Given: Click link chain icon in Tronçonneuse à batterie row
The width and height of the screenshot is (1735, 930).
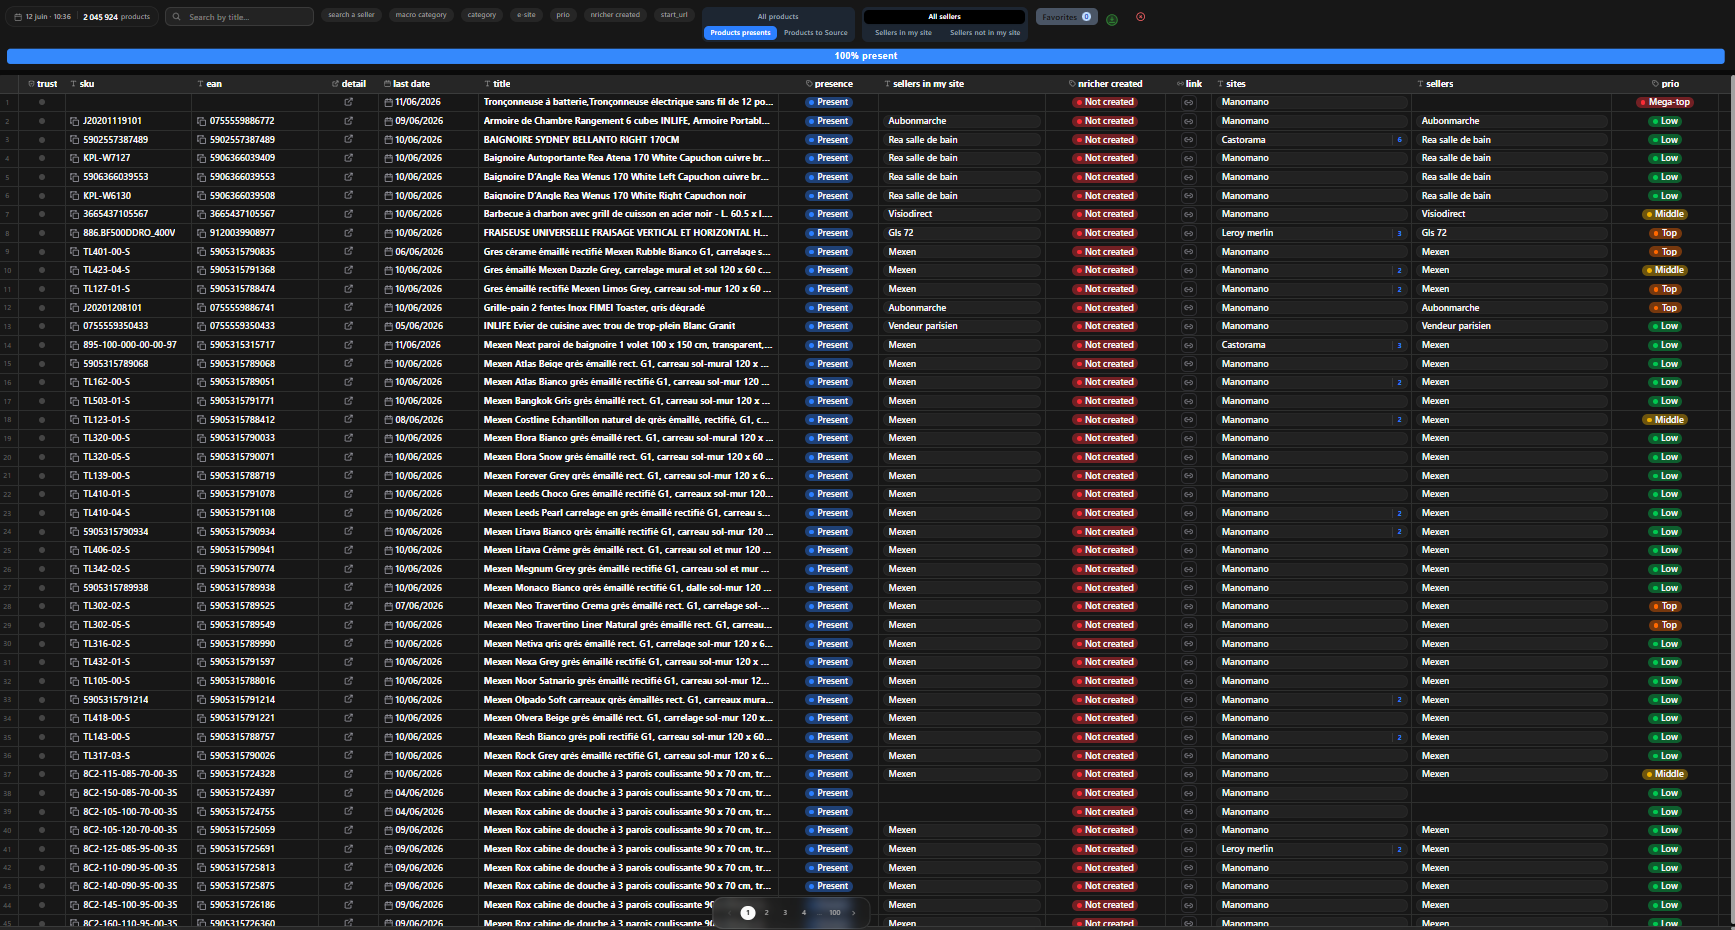Looking at the screenshot, I should pos(1189,102).
